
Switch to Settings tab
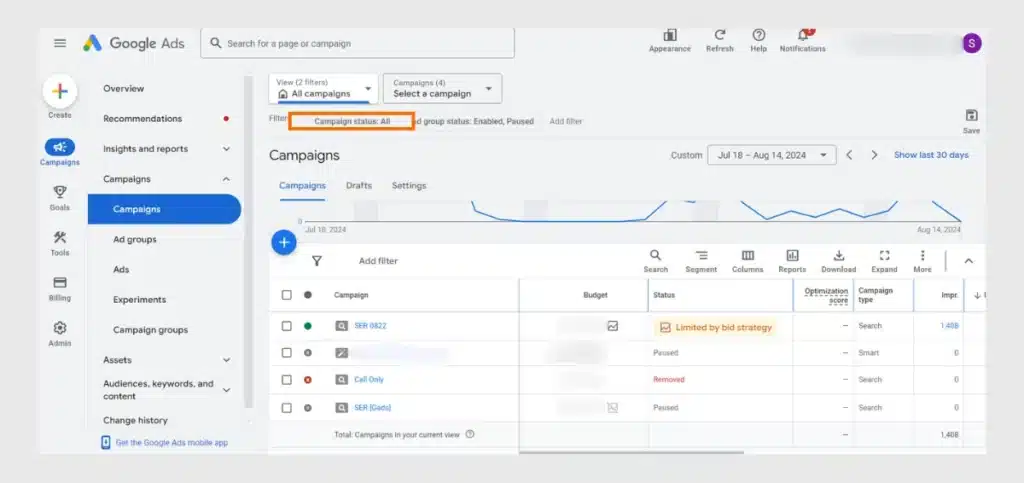pyautogui.click(x=409, y=186)
